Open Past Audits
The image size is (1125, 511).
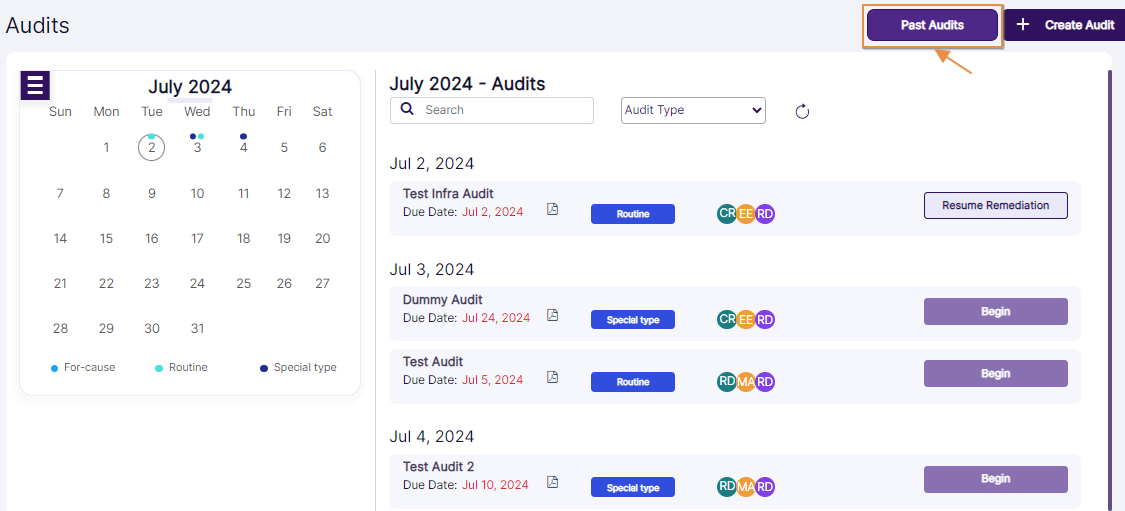(932, 25)
